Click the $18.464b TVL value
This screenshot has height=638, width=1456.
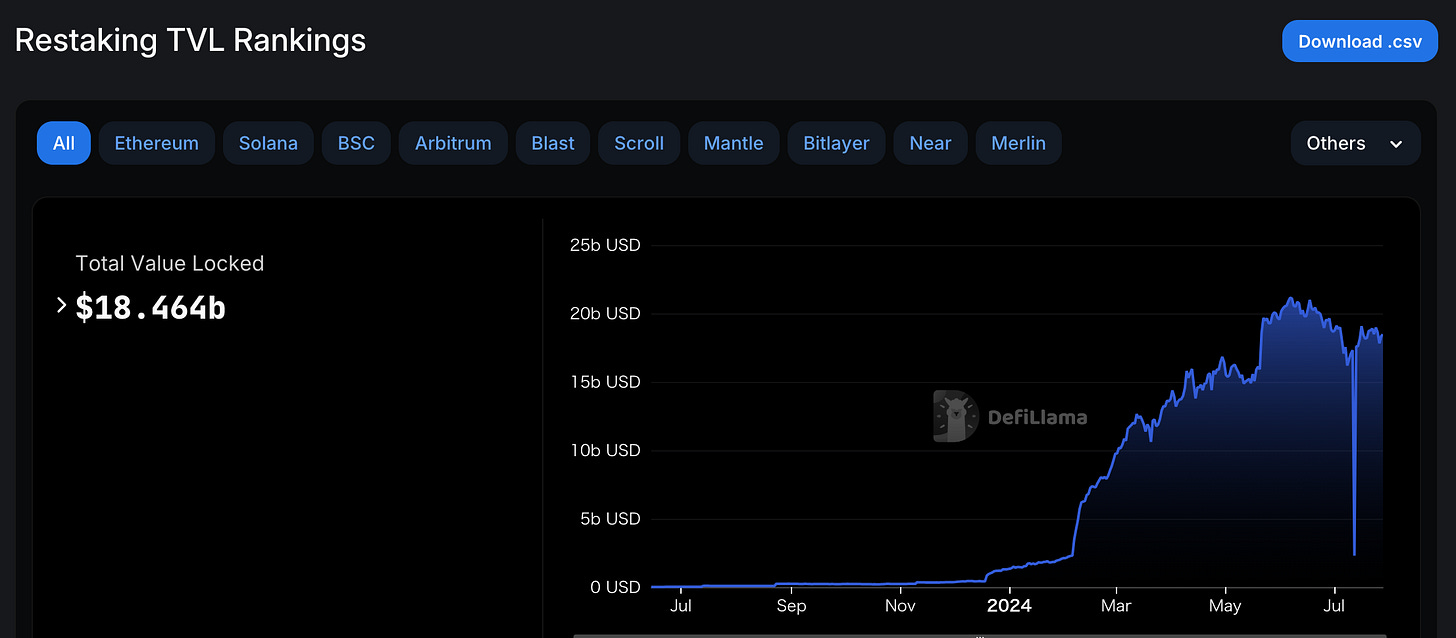click(151, 308)
